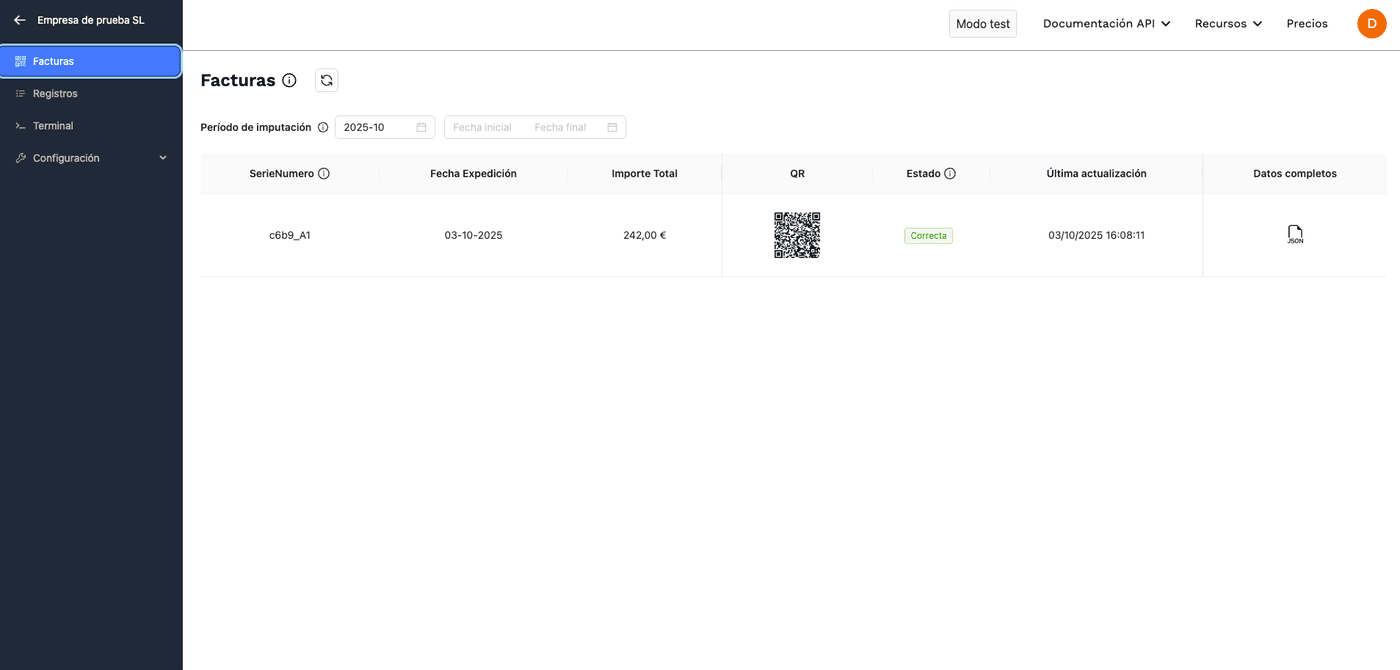Refresh the Facturas list
The image size is (1400, 670).
coord(326,80)
